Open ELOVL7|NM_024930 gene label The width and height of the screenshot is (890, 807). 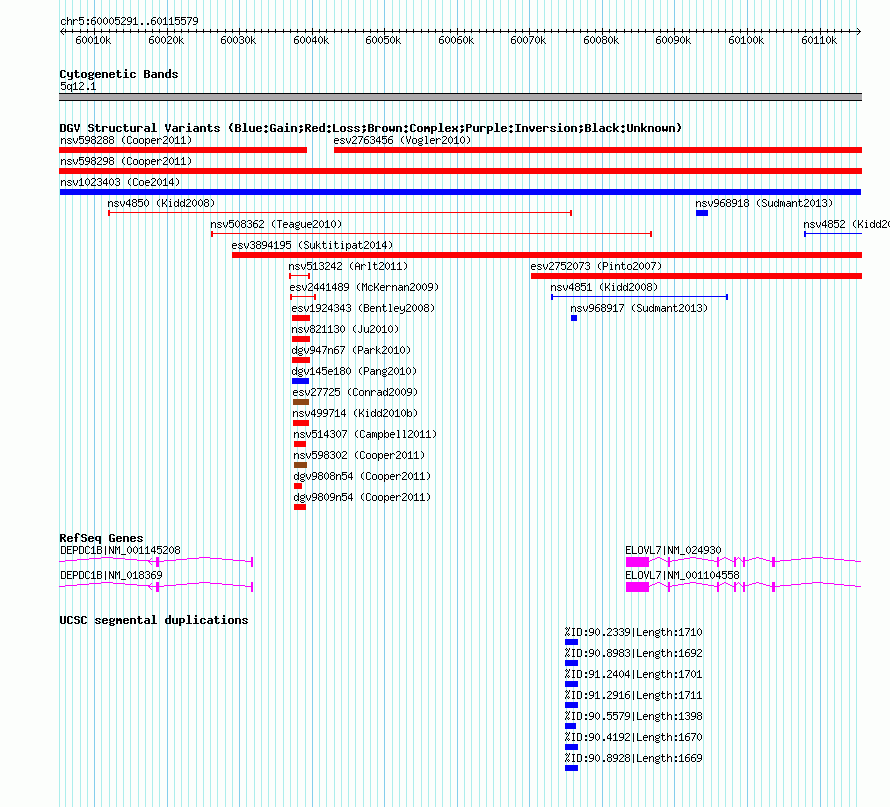(x=673, y=550)
